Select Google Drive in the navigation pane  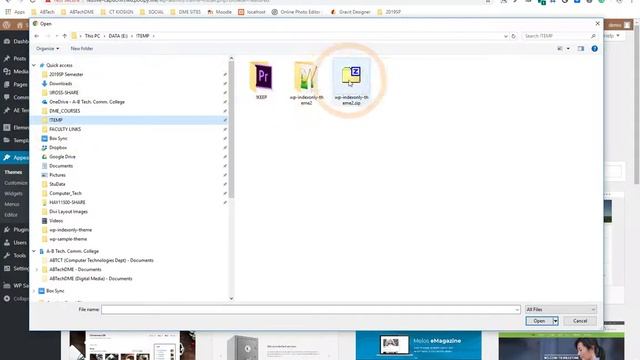(62, 157)
